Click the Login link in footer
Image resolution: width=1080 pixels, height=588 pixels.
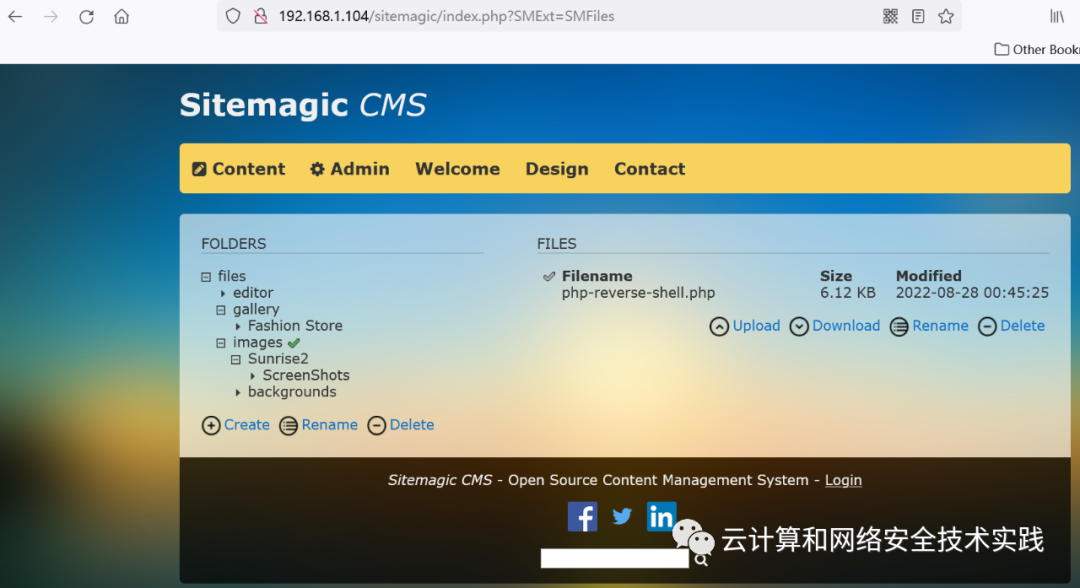tap(843, 480)
